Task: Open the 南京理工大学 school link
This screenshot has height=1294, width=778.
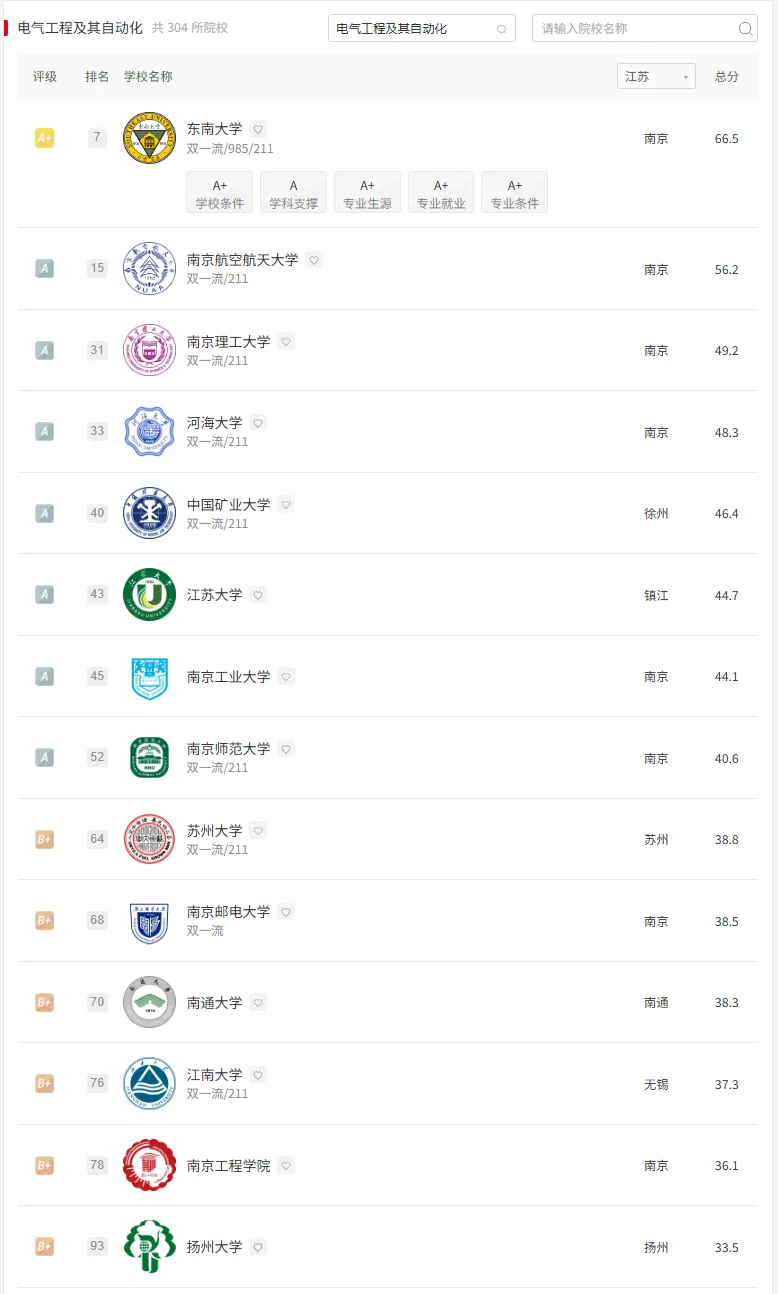Action: point(228,342)
